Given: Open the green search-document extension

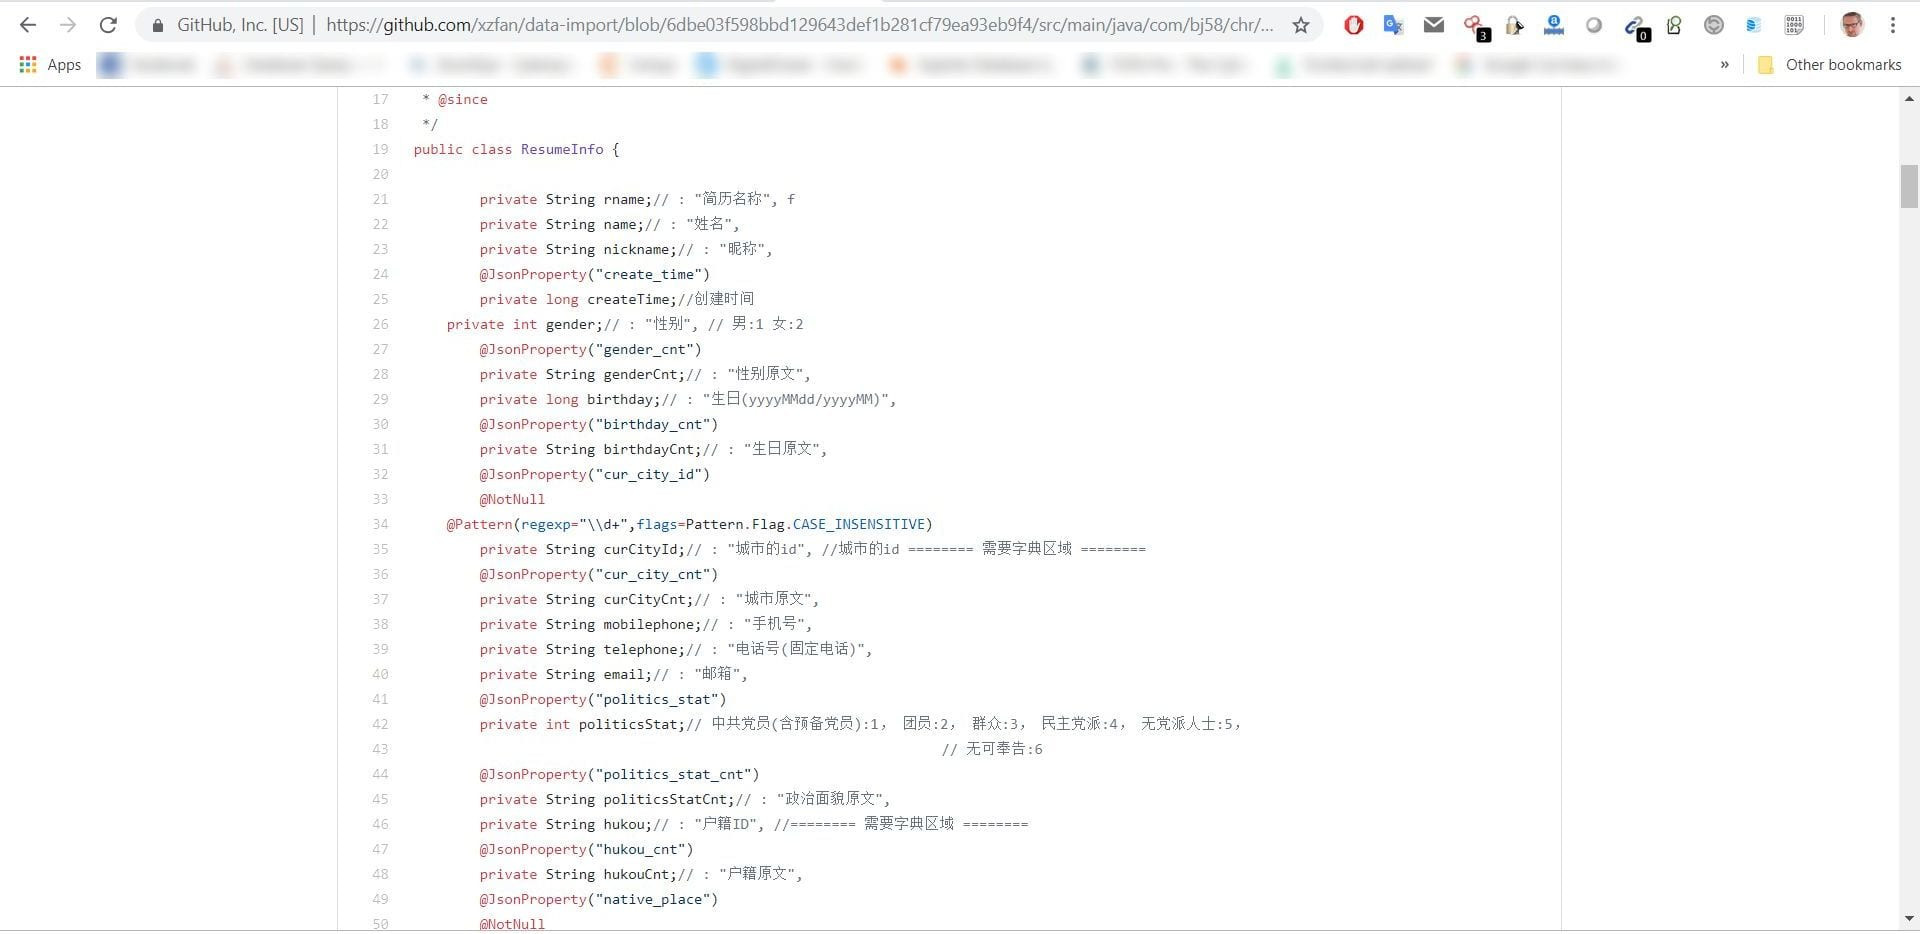Looking at the screenshot, I should 1674,25.
